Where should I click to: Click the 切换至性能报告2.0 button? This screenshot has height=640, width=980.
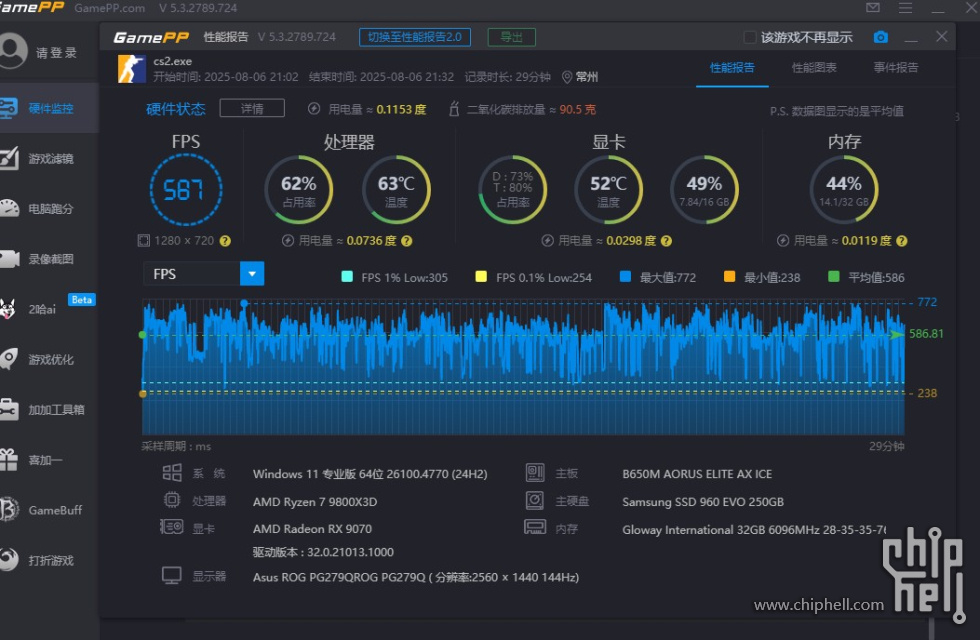point(415,37)
